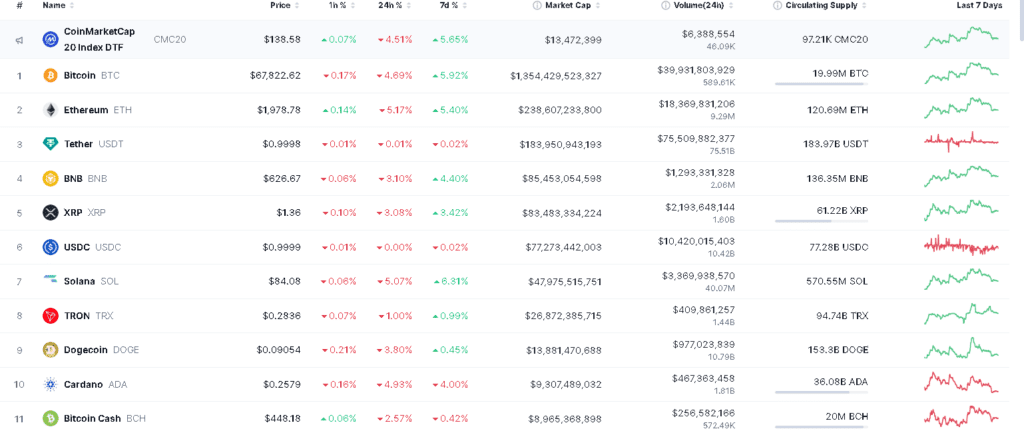Click USDC volume $10,420,015,403
Viewport: 1024px width, 433px height.
pos(696,241)
